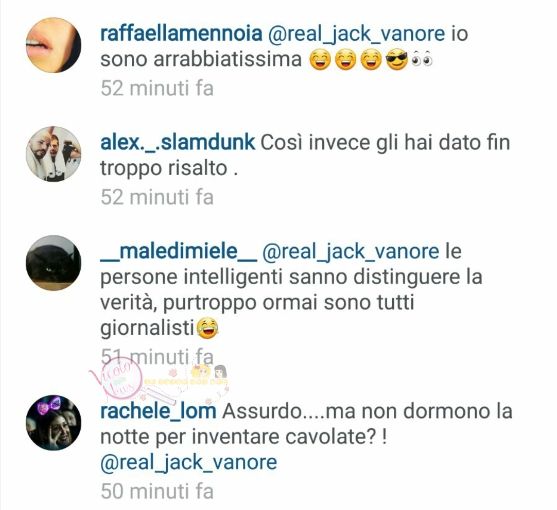557x510 pixels.
Task: Click the eyes emoji after arrabbiatissima
Action: click(422, 60)
